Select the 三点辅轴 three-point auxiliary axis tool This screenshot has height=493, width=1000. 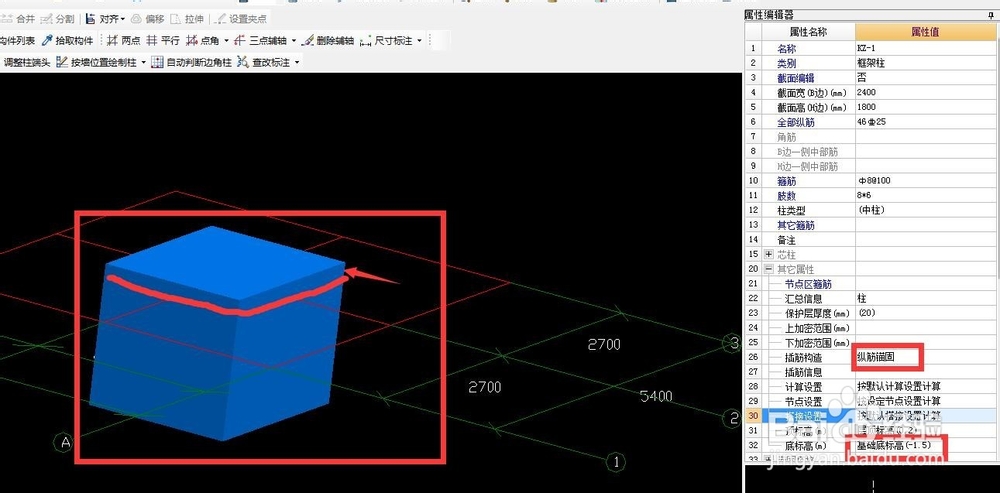tap(260, 41)
